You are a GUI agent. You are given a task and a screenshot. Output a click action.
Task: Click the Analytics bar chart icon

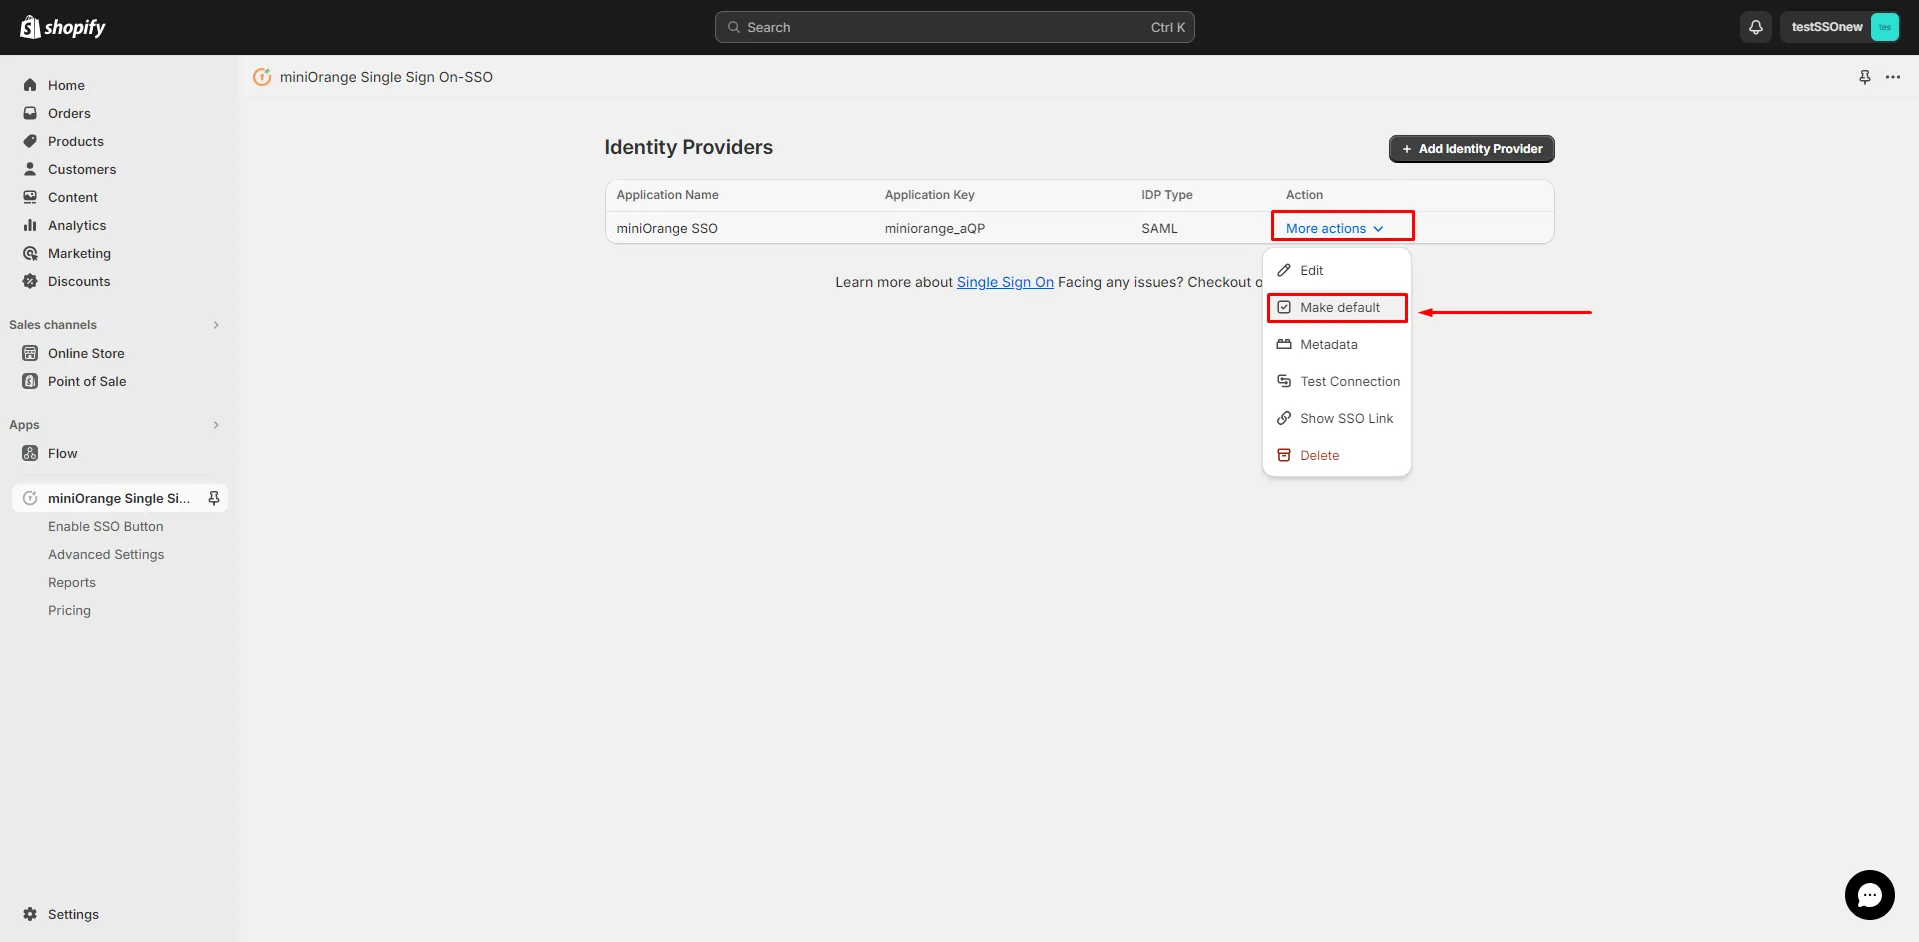click(x=30, y=225)
